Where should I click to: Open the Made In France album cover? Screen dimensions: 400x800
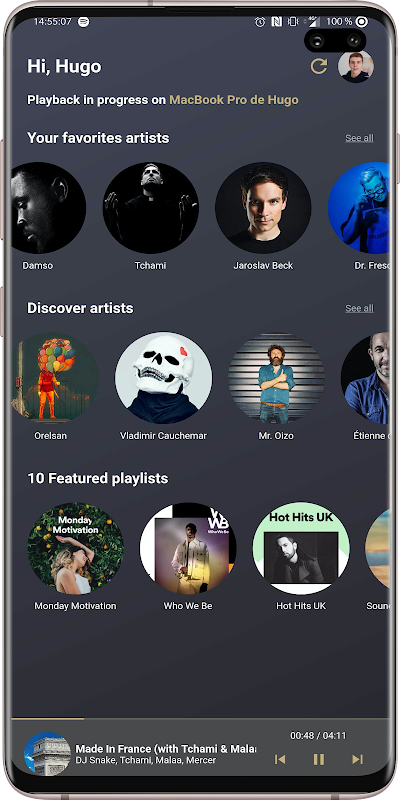click(47, 755)
